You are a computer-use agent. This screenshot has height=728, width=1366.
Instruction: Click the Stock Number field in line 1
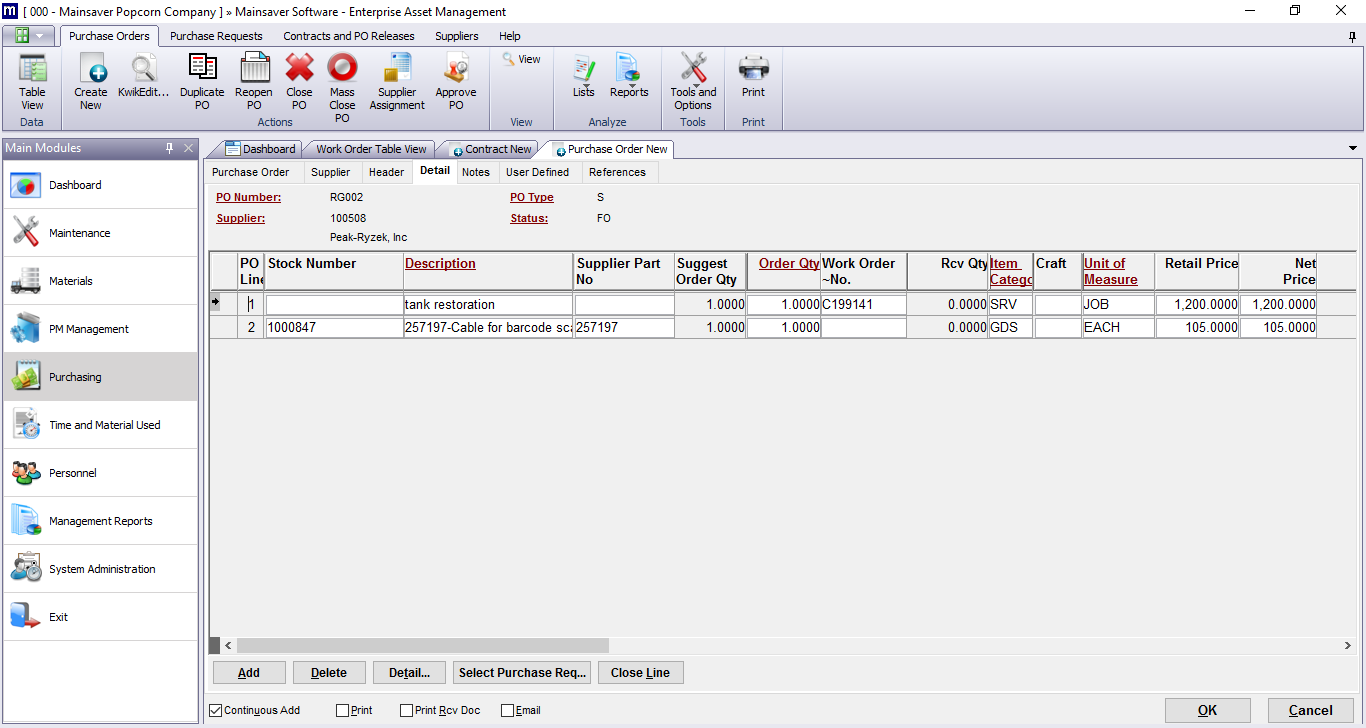pyautogui.click(x=334, y=305)
